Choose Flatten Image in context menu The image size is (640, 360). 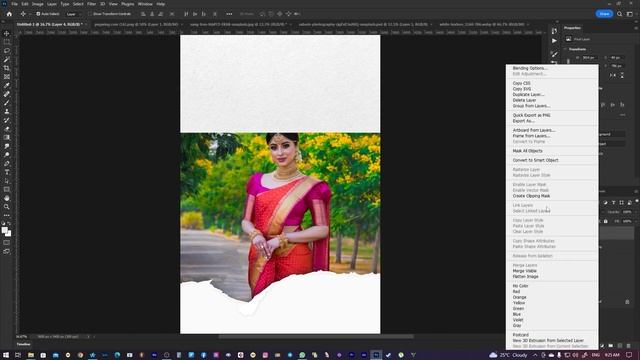(525, 277)
